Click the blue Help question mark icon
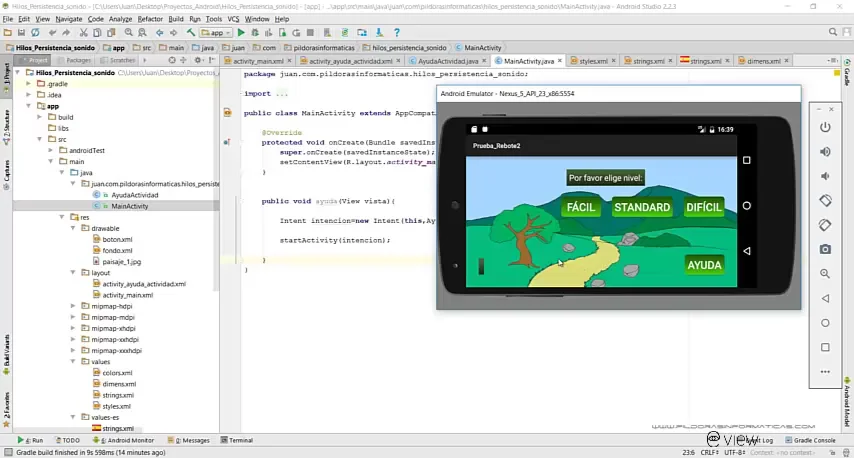Screen dimensions: 854x458 click(397, 33)
